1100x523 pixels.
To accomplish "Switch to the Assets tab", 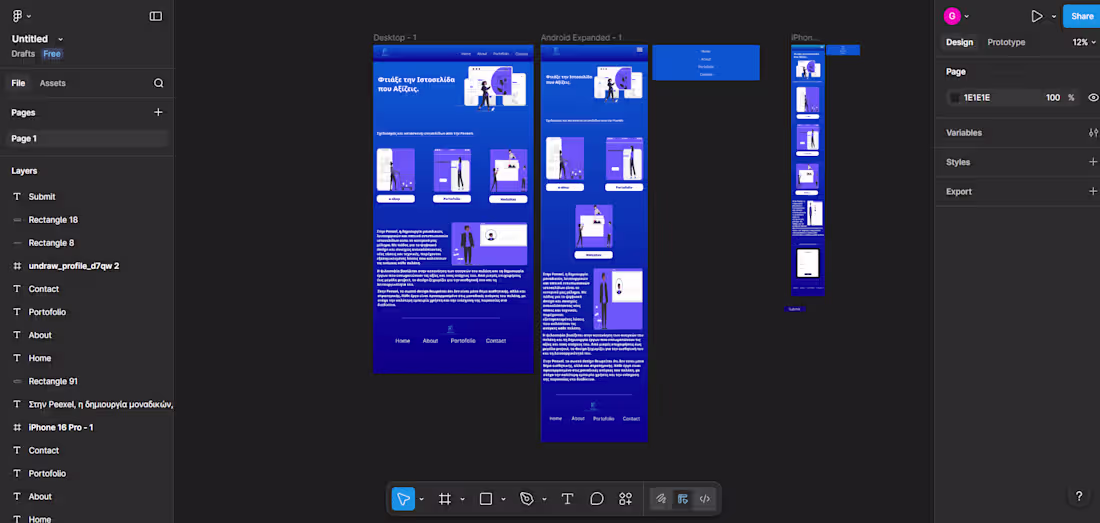I will click(x=52, y=83).
